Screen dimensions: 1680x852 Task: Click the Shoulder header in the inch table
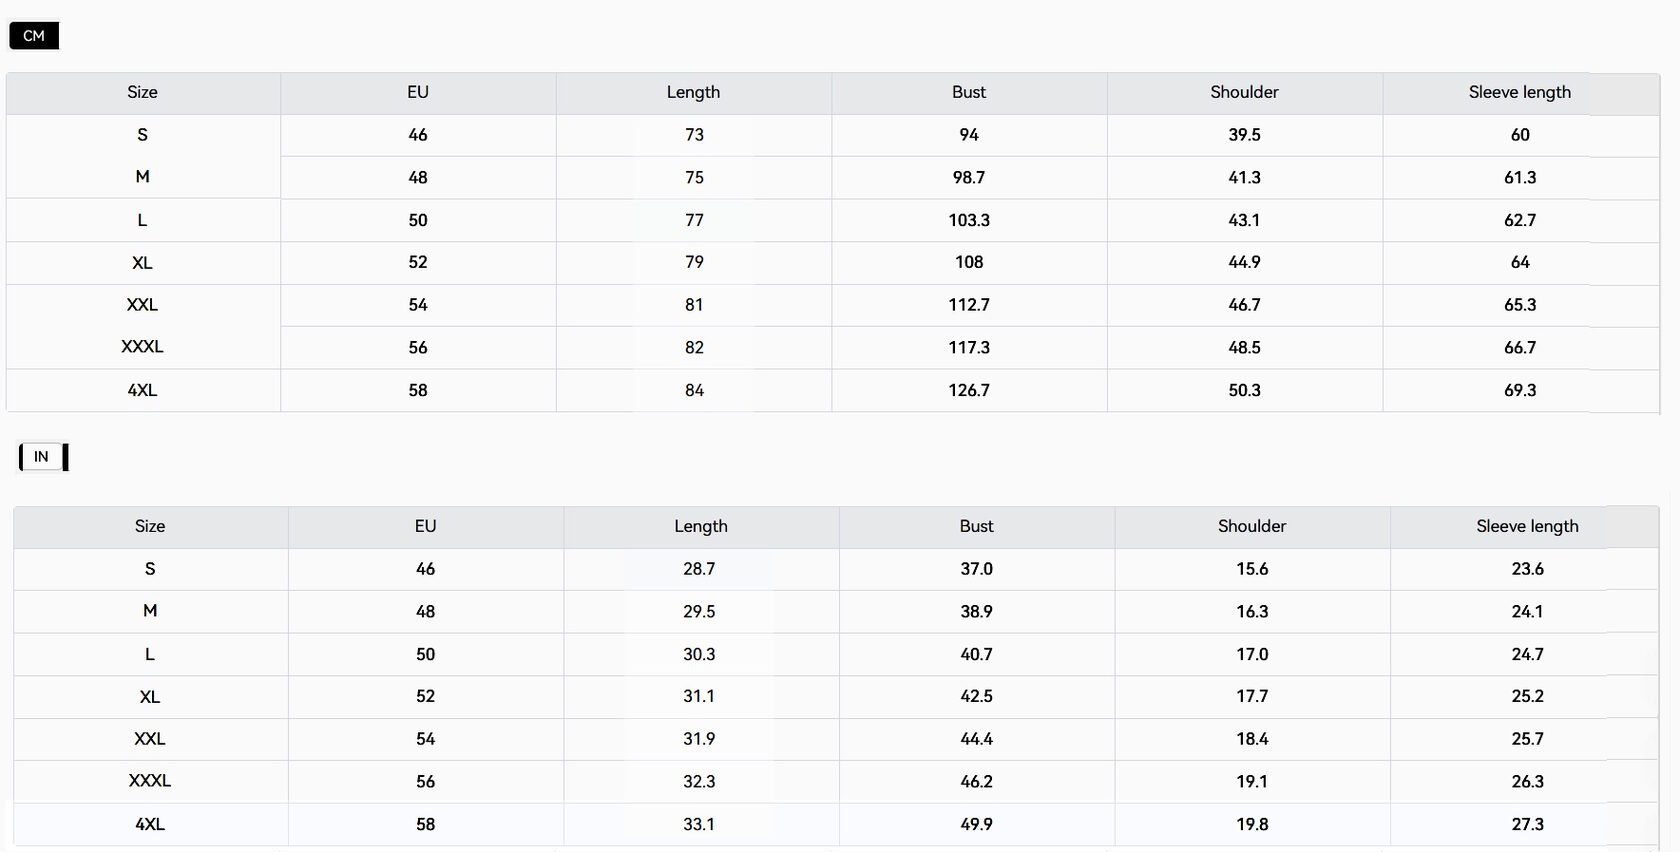coord(1251,526)
